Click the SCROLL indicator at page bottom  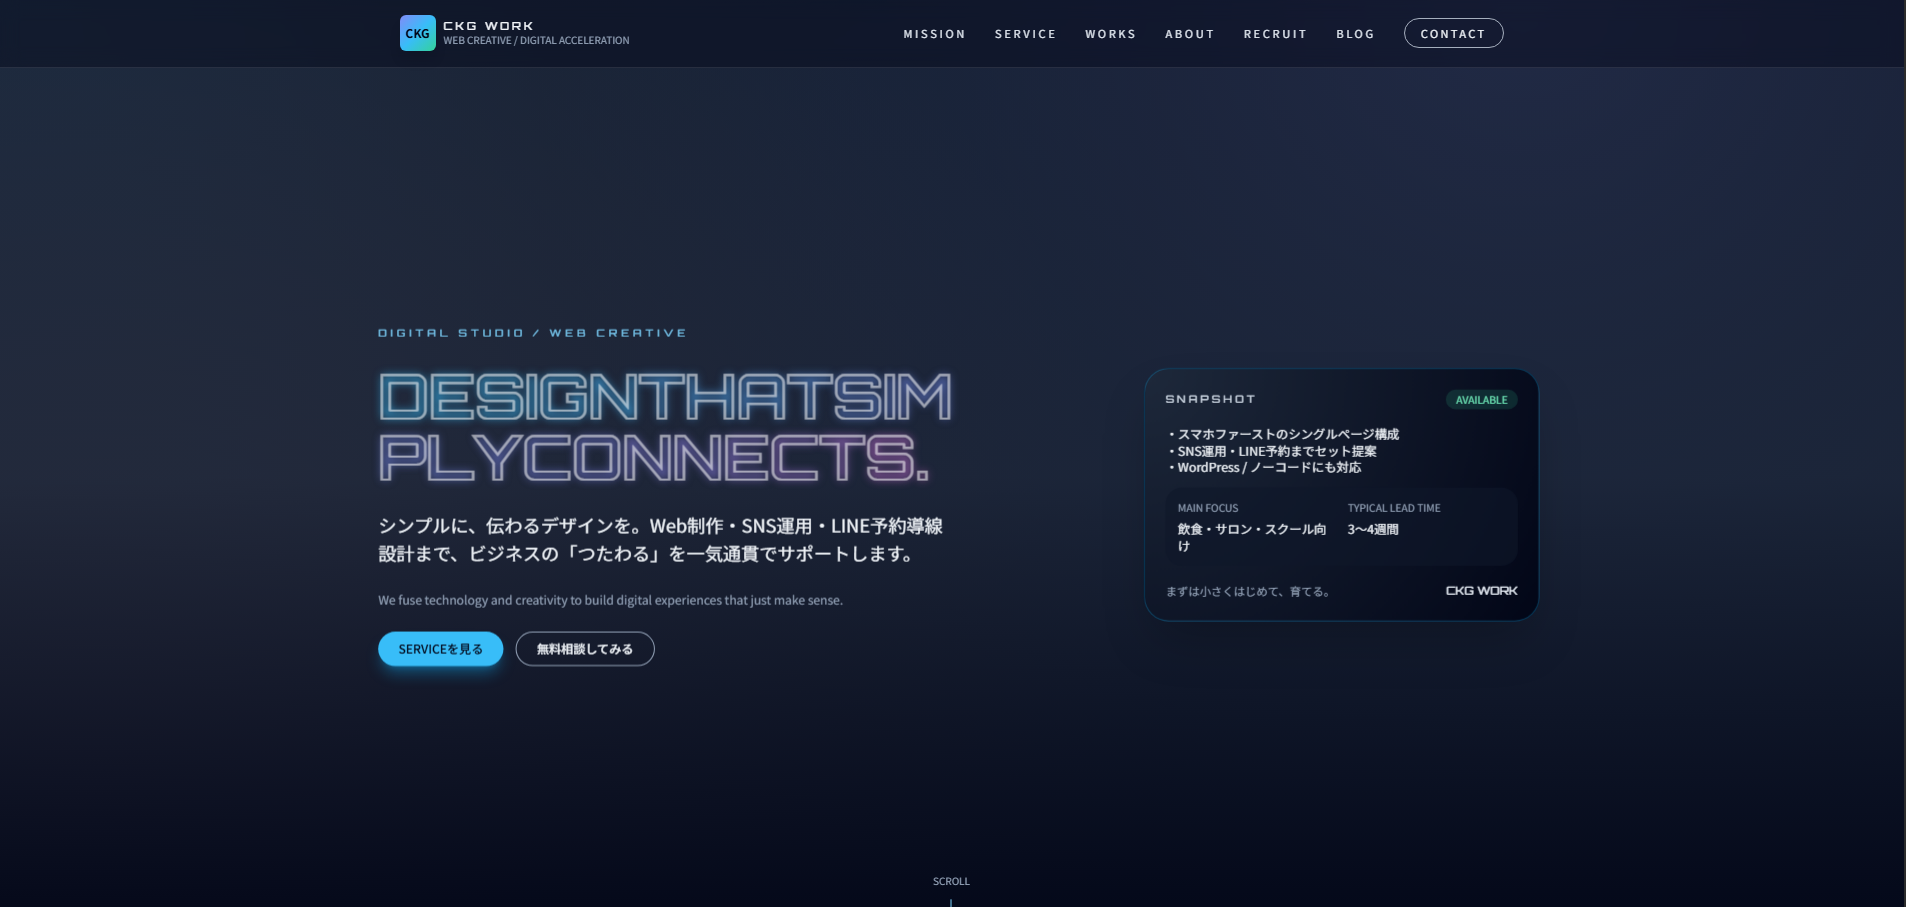pos(950,881)
